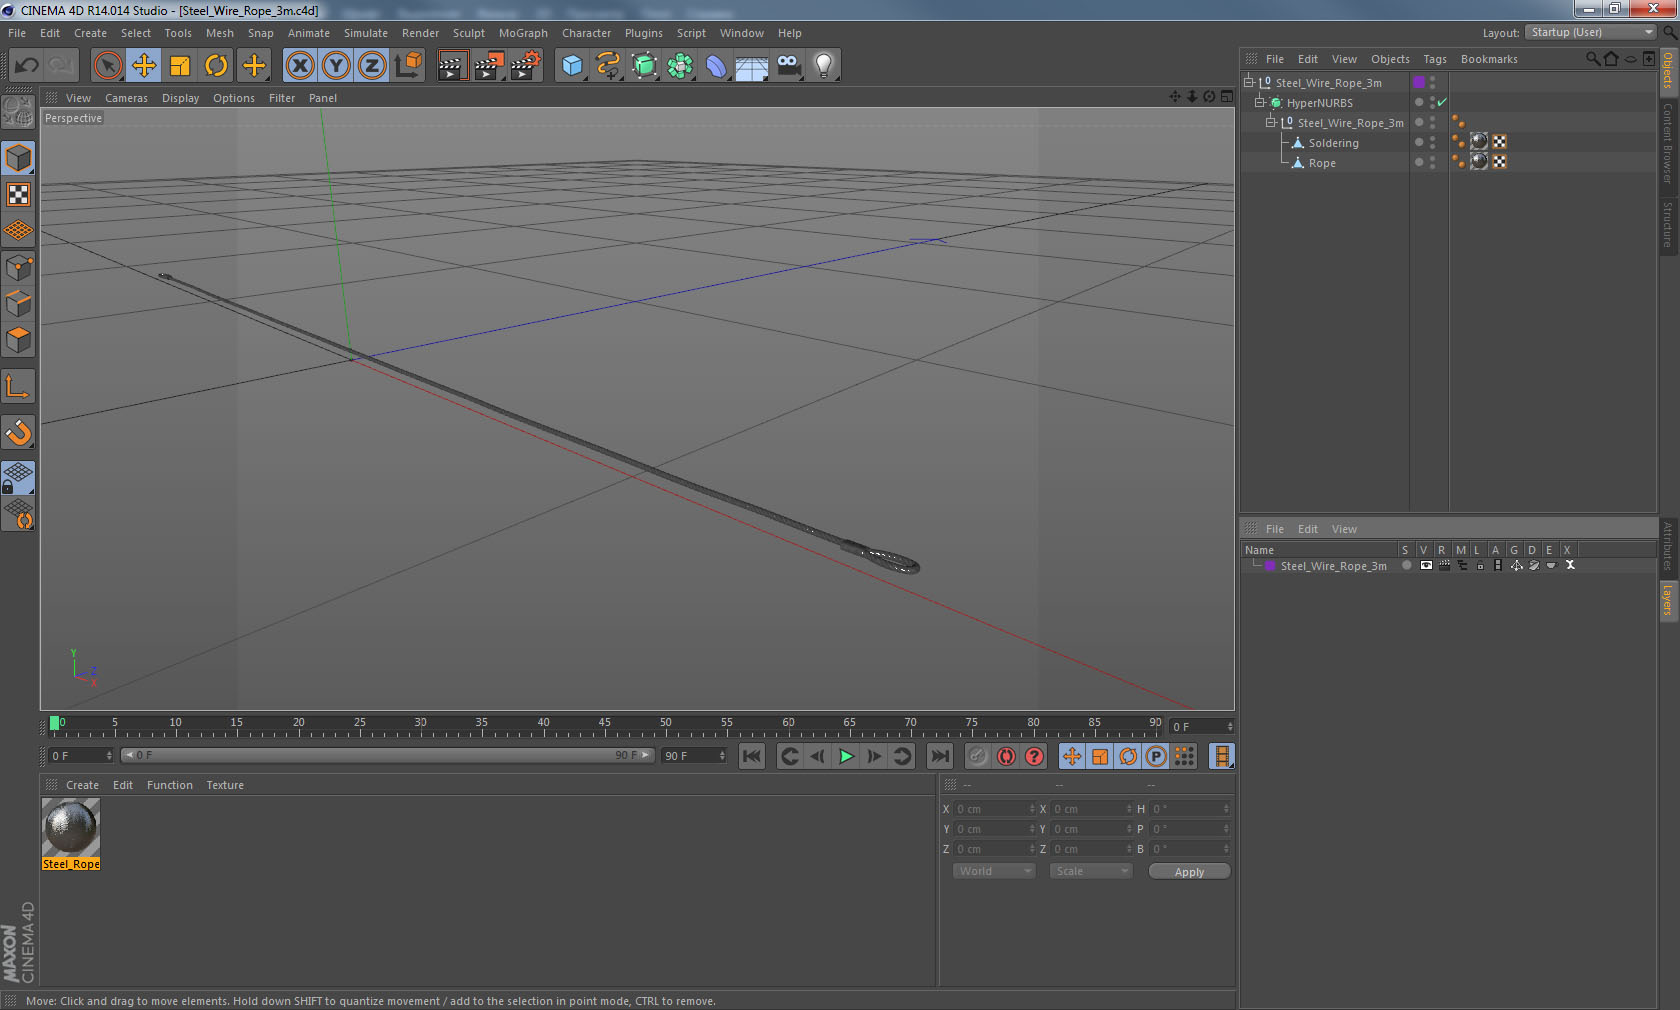
Task: Toggle Z axis lock
Action: pyautogui.click(x=372, y=66)
